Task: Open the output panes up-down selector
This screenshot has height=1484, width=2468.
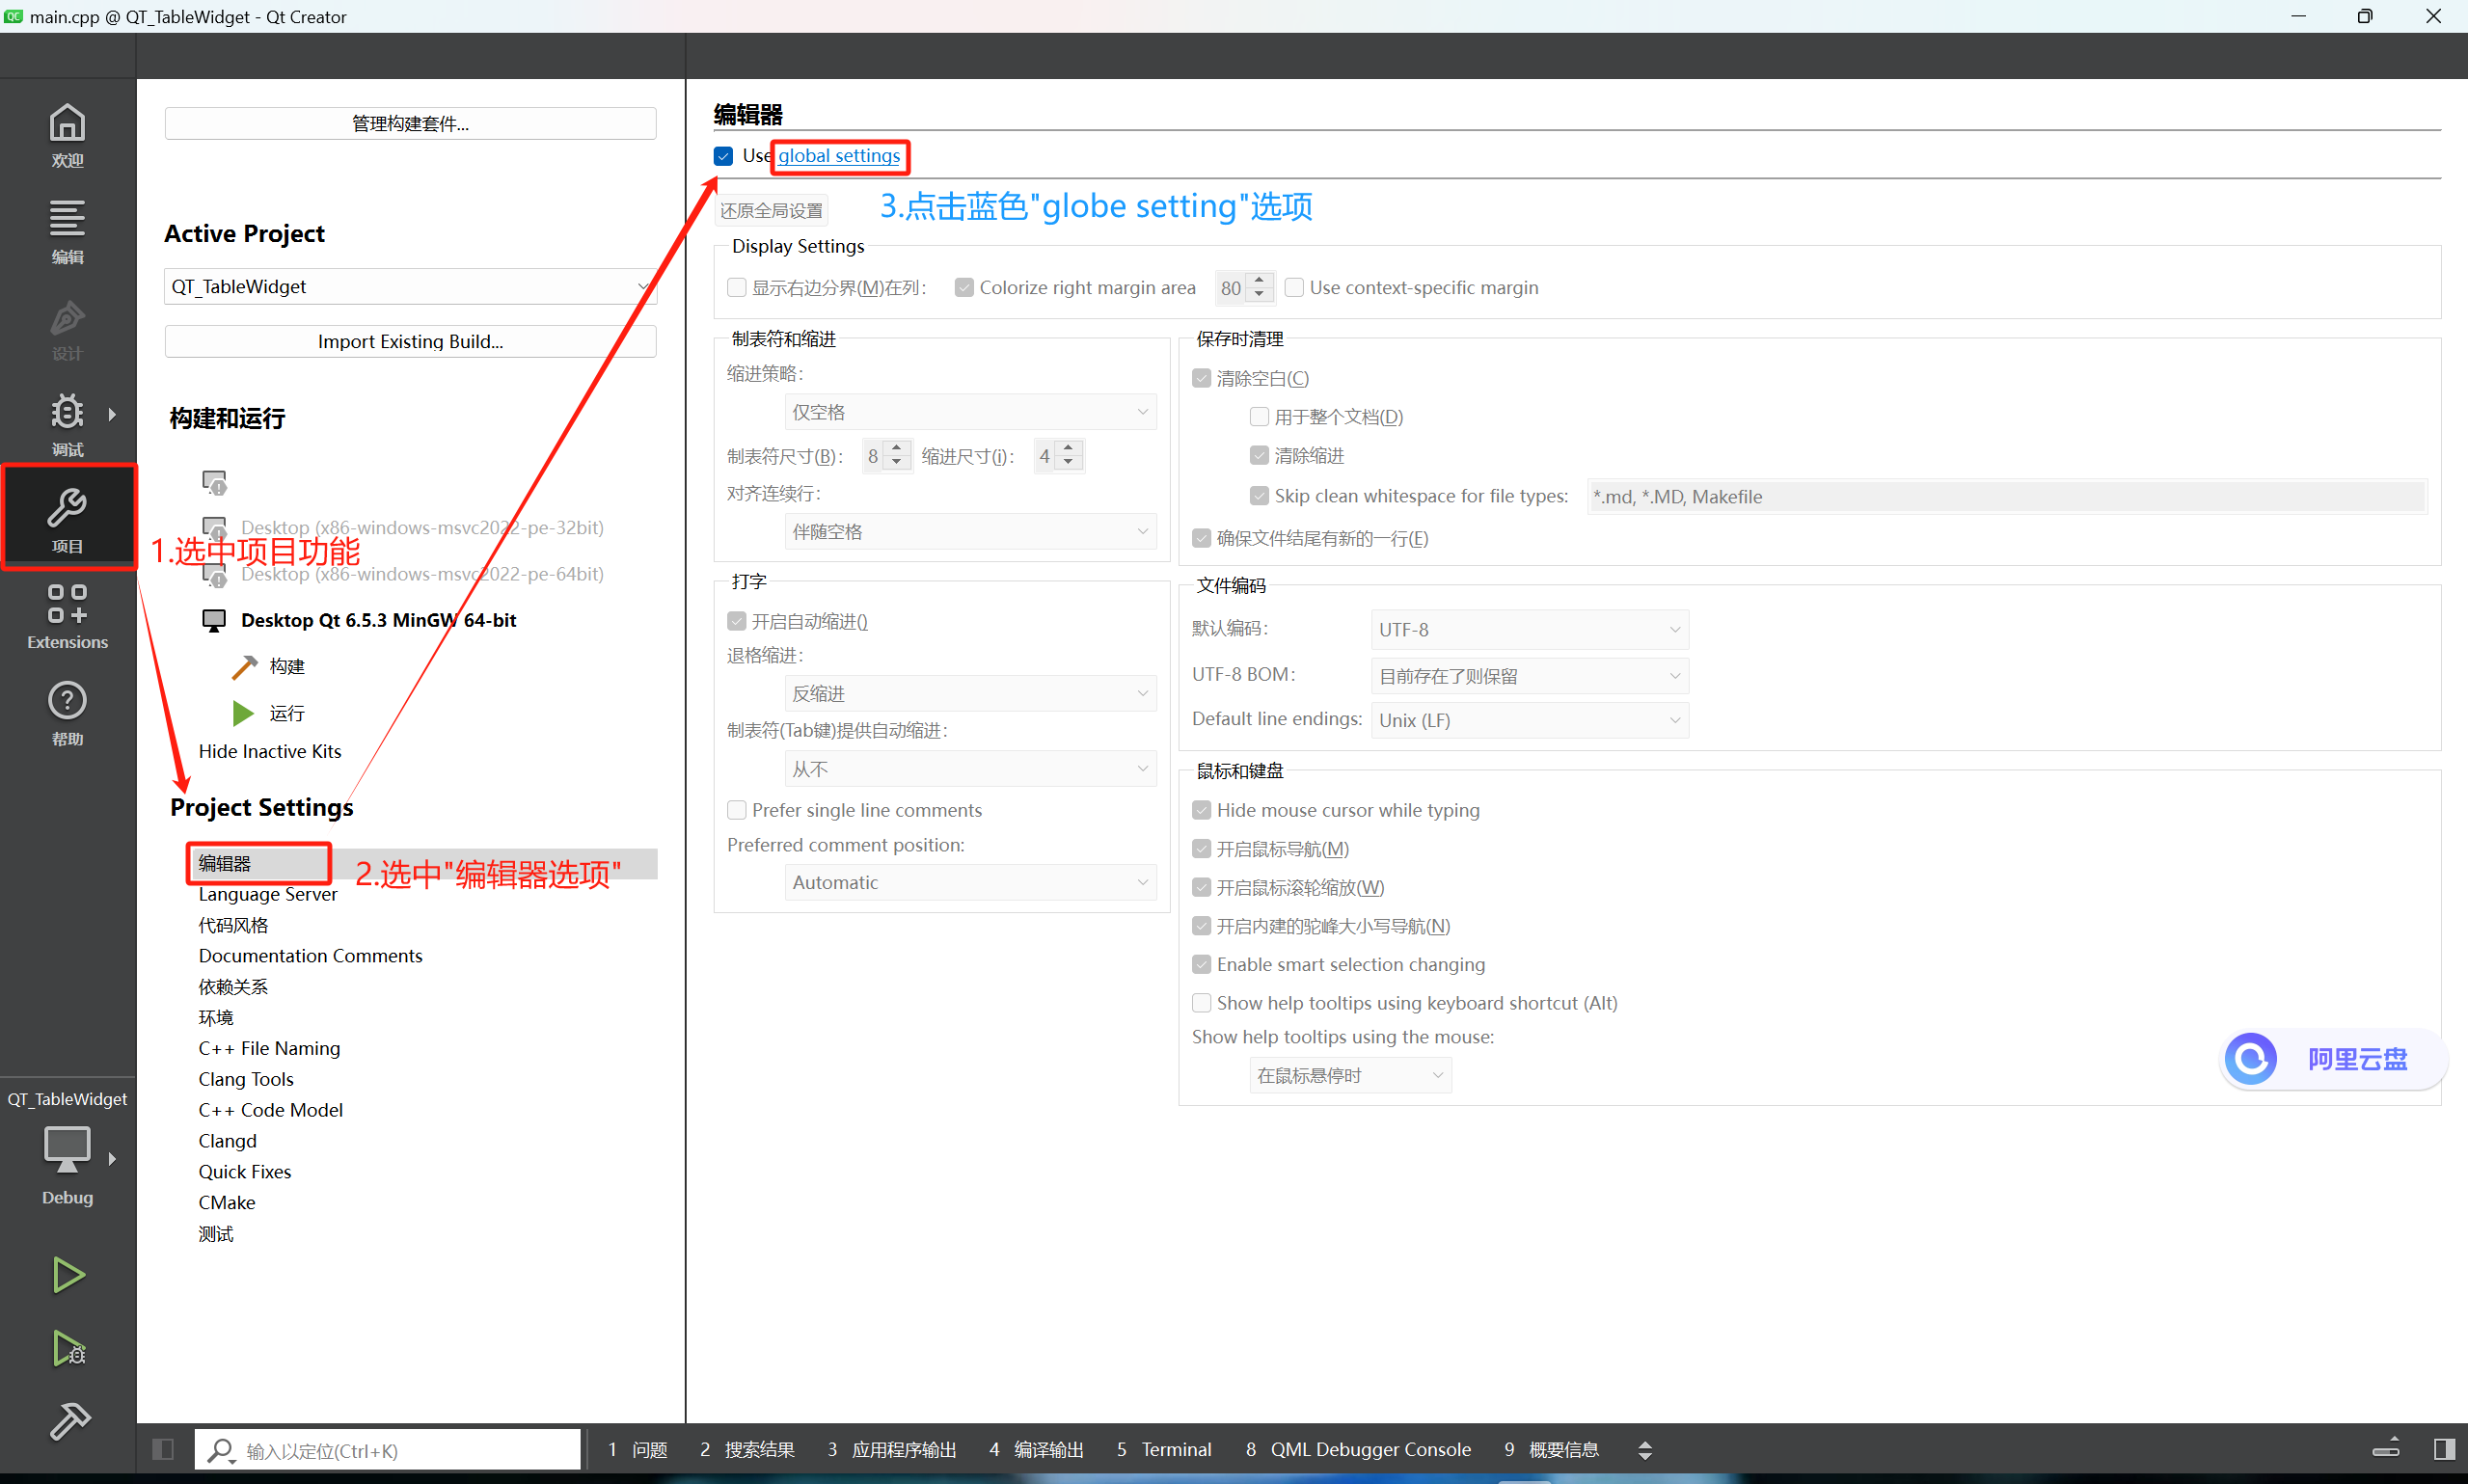Action: click(x=1645, y=1450)
